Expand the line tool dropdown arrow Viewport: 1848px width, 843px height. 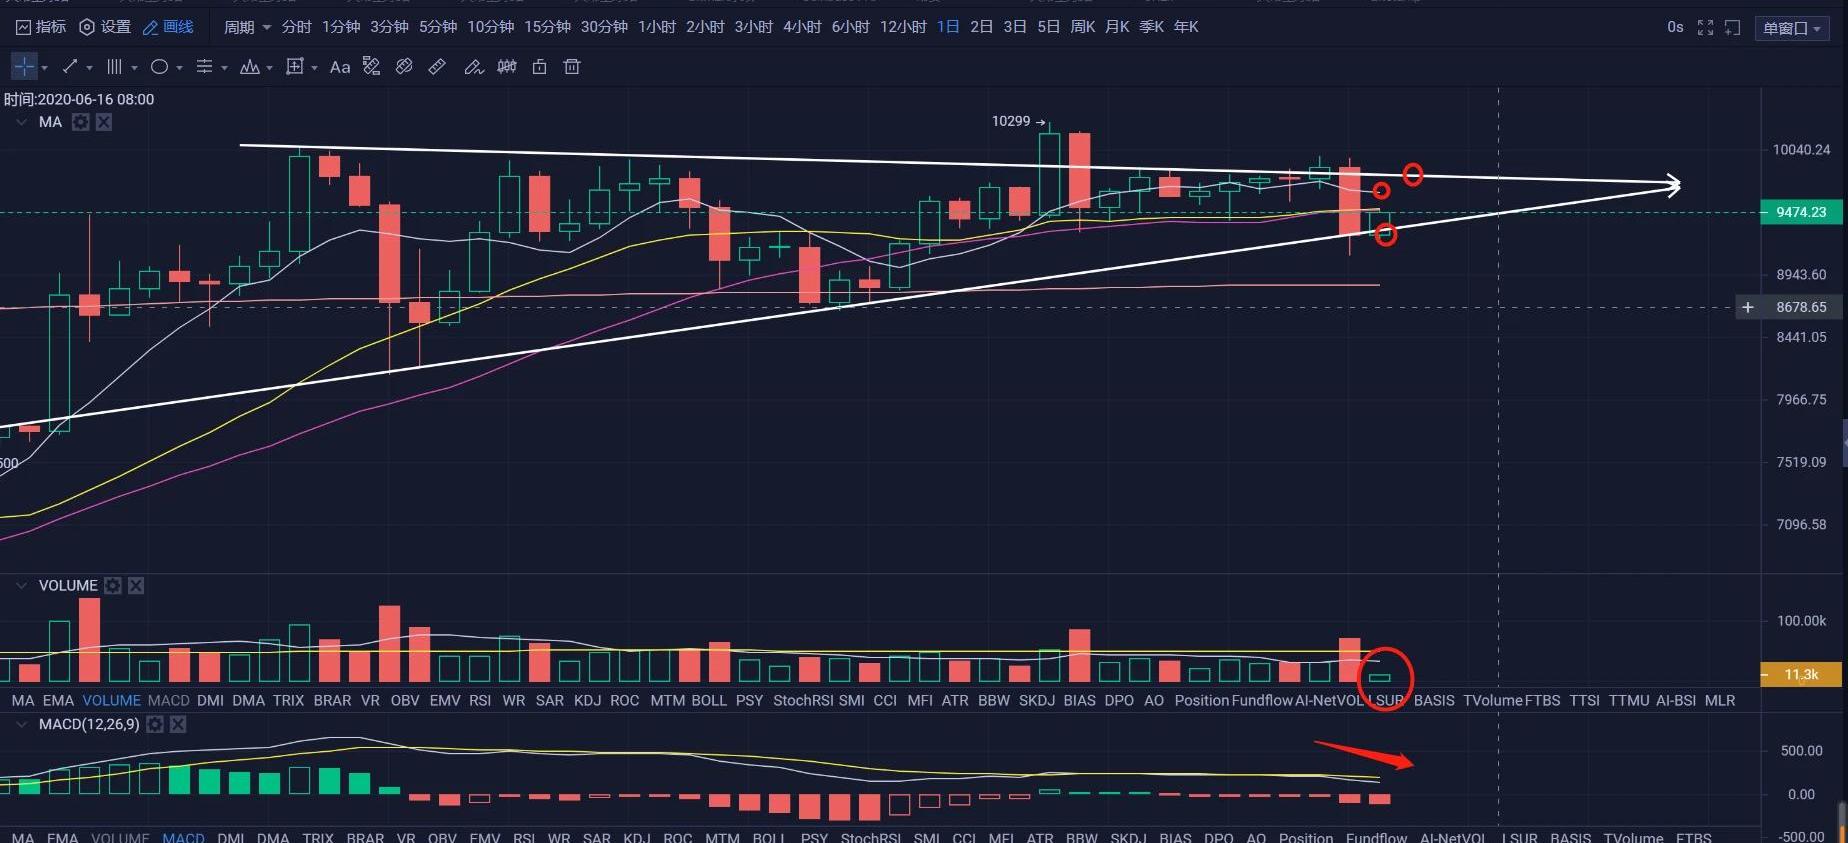[89, 68]
